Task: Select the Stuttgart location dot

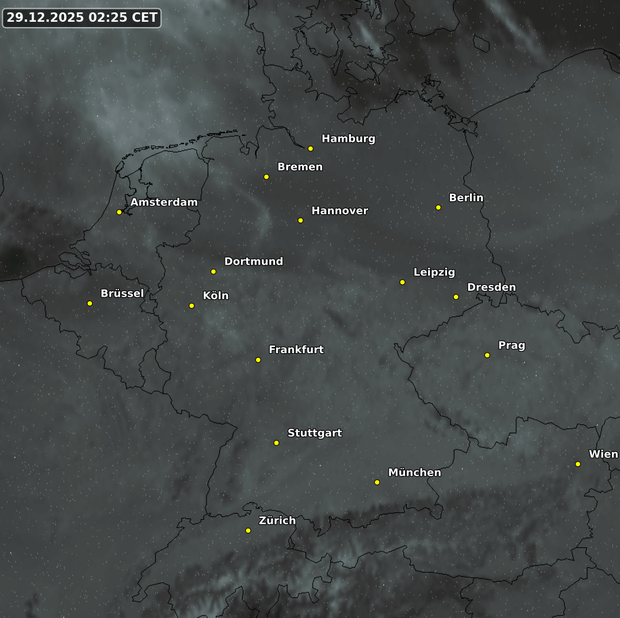Action: [x=277, y=442]
